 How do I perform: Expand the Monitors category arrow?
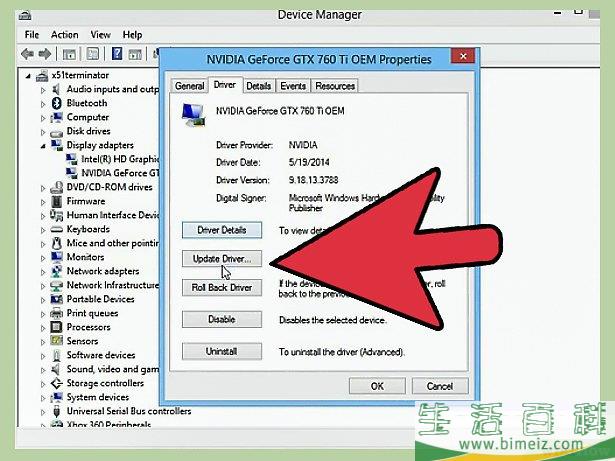tap(43, 258)
